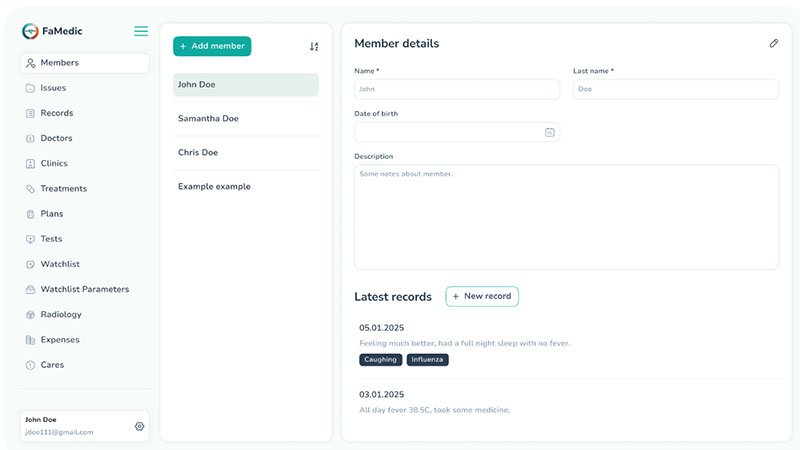Open Expenses in the sidebar

59,340
